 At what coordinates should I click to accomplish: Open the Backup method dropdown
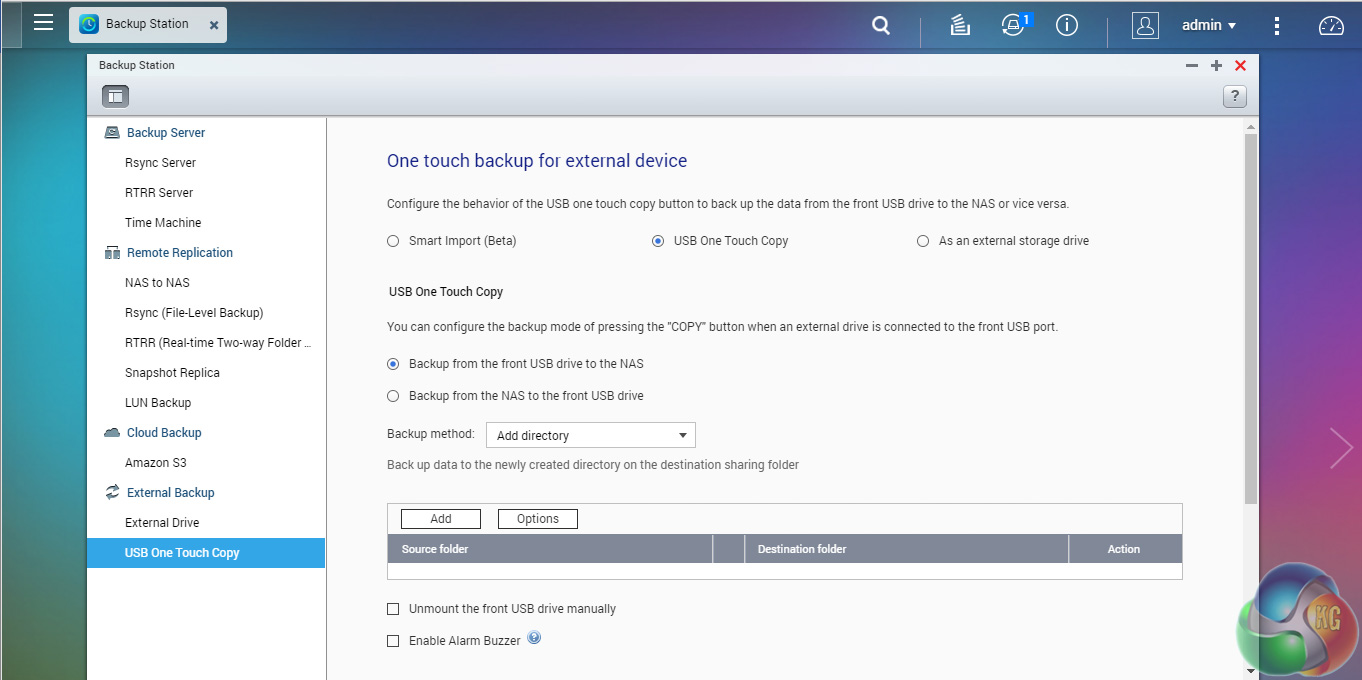coord(590,435)
